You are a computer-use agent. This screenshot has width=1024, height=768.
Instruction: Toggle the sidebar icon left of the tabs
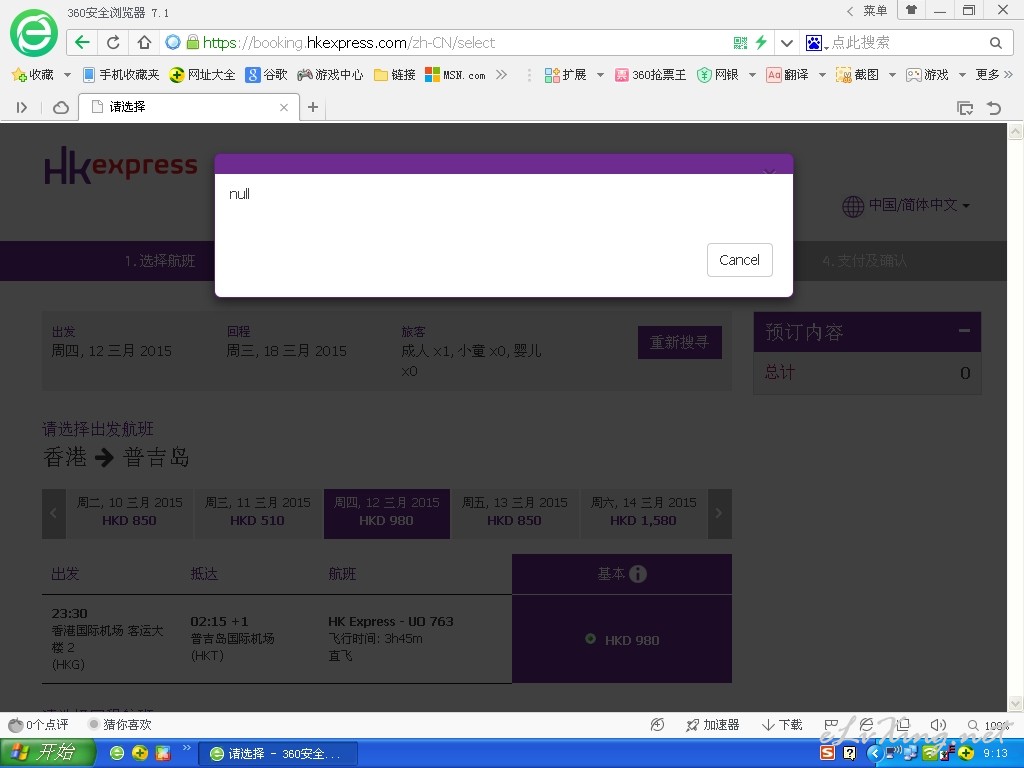[x=22, y=107]
